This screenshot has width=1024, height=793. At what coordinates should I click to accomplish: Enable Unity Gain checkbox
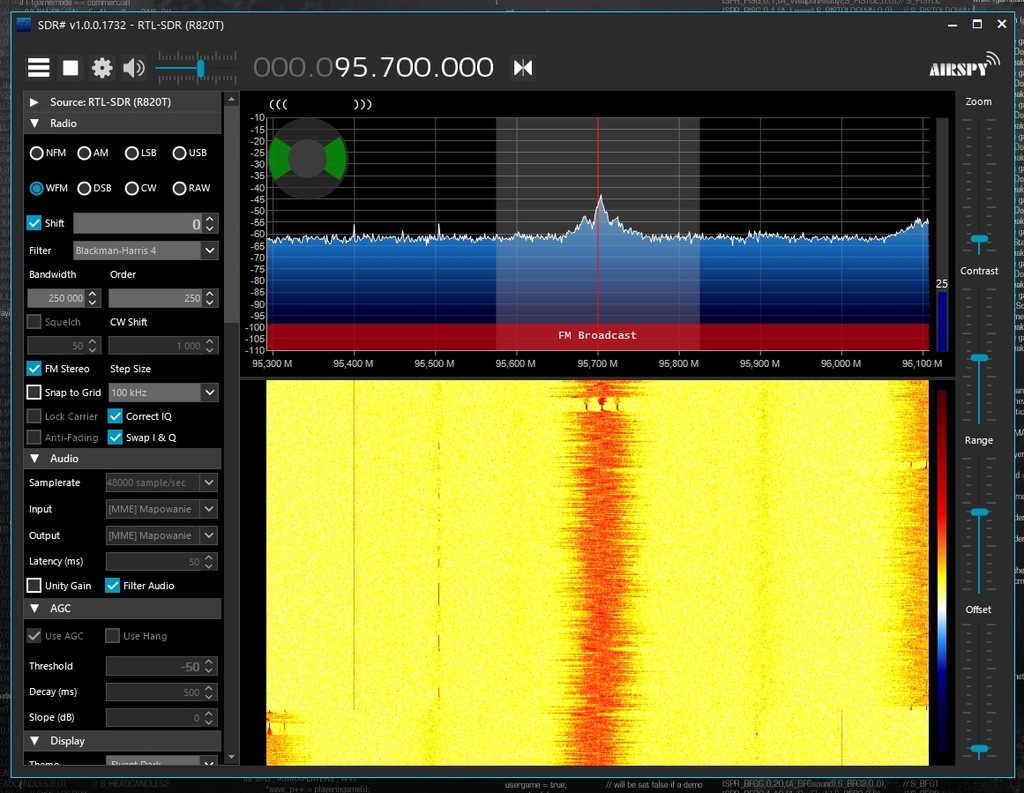34,585
